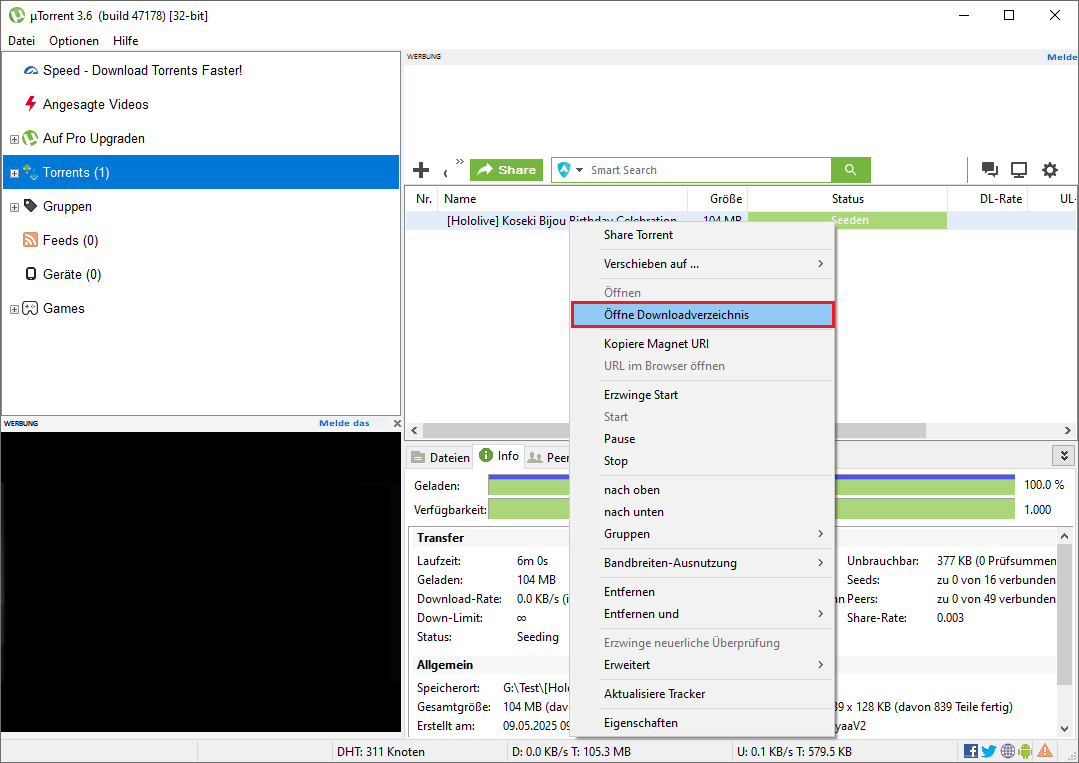Viewport: 1079px width, 763px height.
Task: Choose Share Torrent from context menu
Action: tap(703, 235)
